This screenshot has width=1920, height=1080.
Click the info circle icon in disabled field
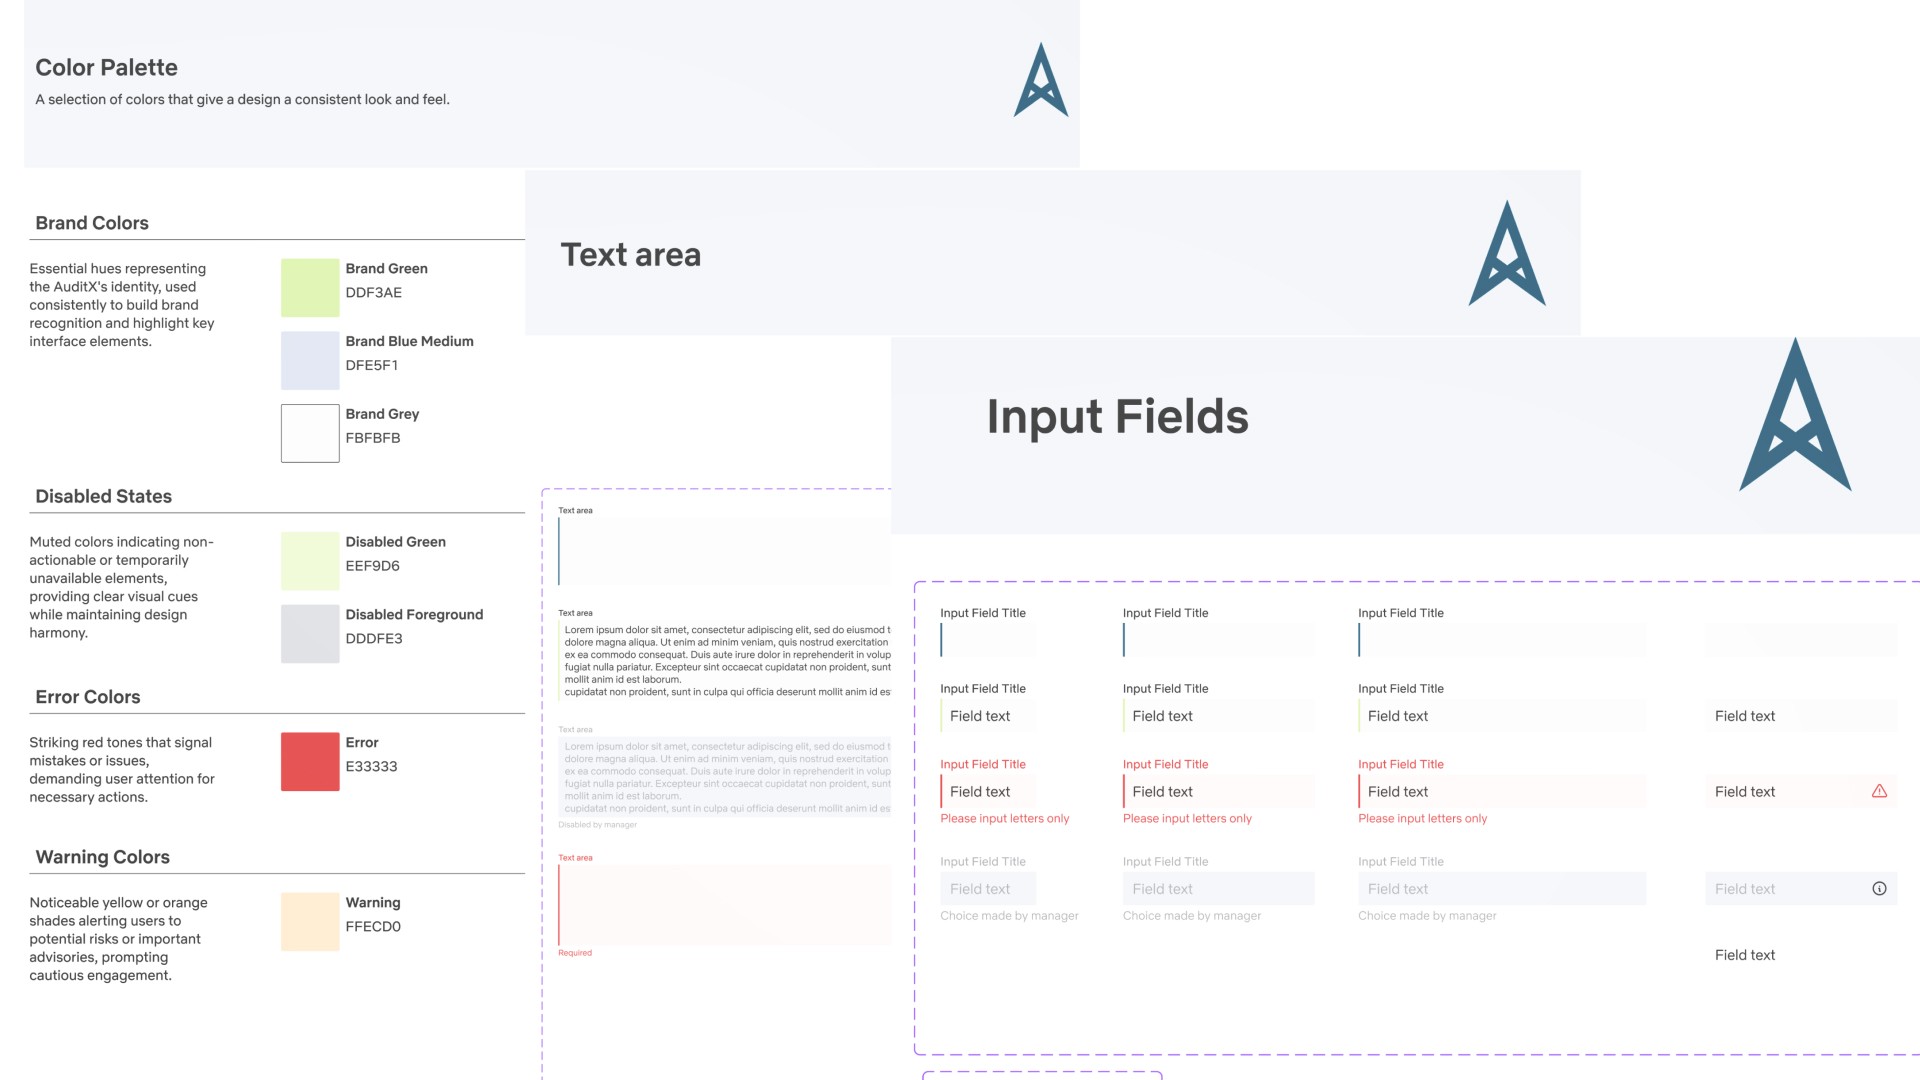[x=1879, y=889]
